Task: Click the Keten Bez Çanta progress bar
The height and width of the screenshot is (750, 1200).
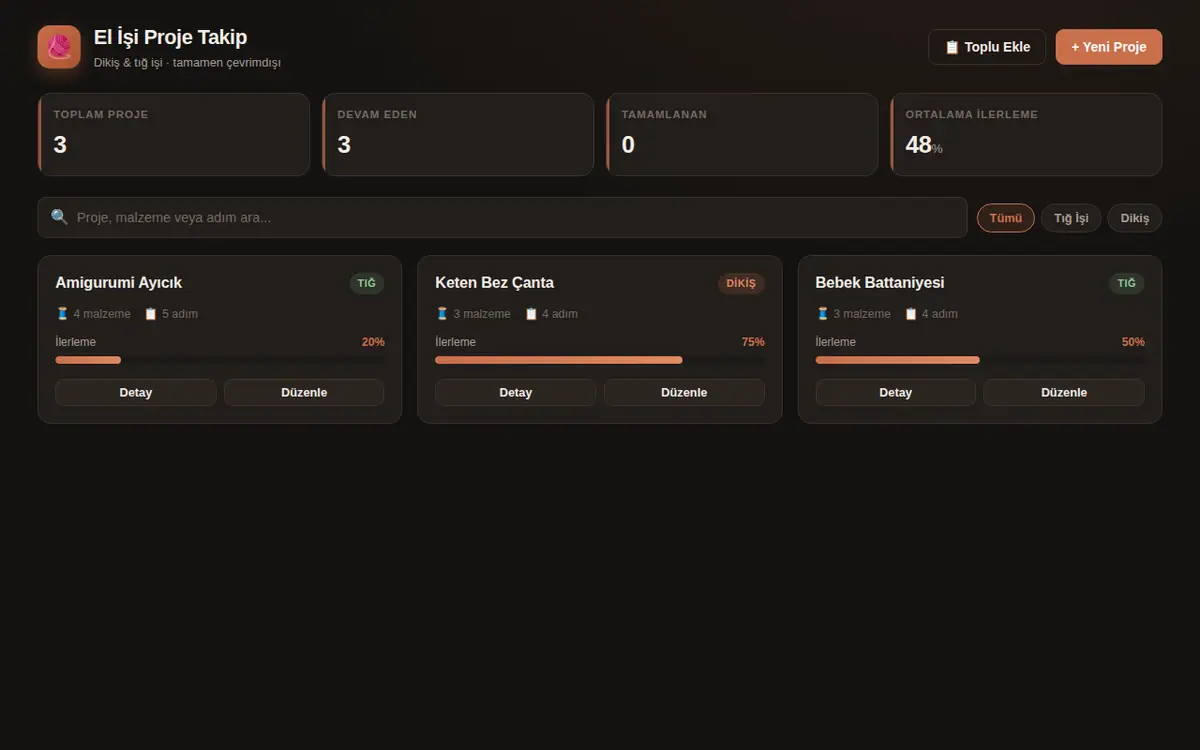Action: click(x=600, y=360)
